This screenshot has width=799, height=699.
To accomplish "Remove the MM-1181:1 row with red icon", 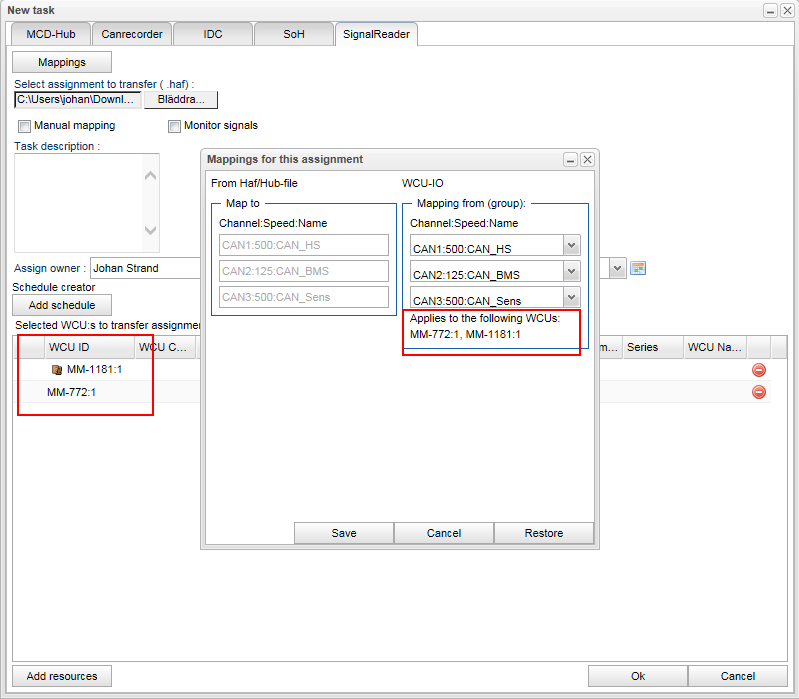I will [x=758, y=370].
